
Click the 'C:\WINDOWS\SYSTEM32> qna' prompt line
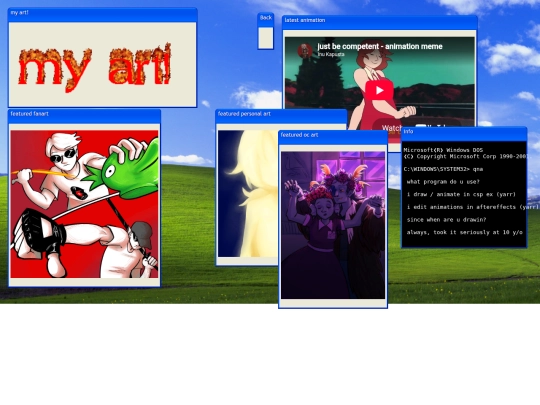click(443, 169)
